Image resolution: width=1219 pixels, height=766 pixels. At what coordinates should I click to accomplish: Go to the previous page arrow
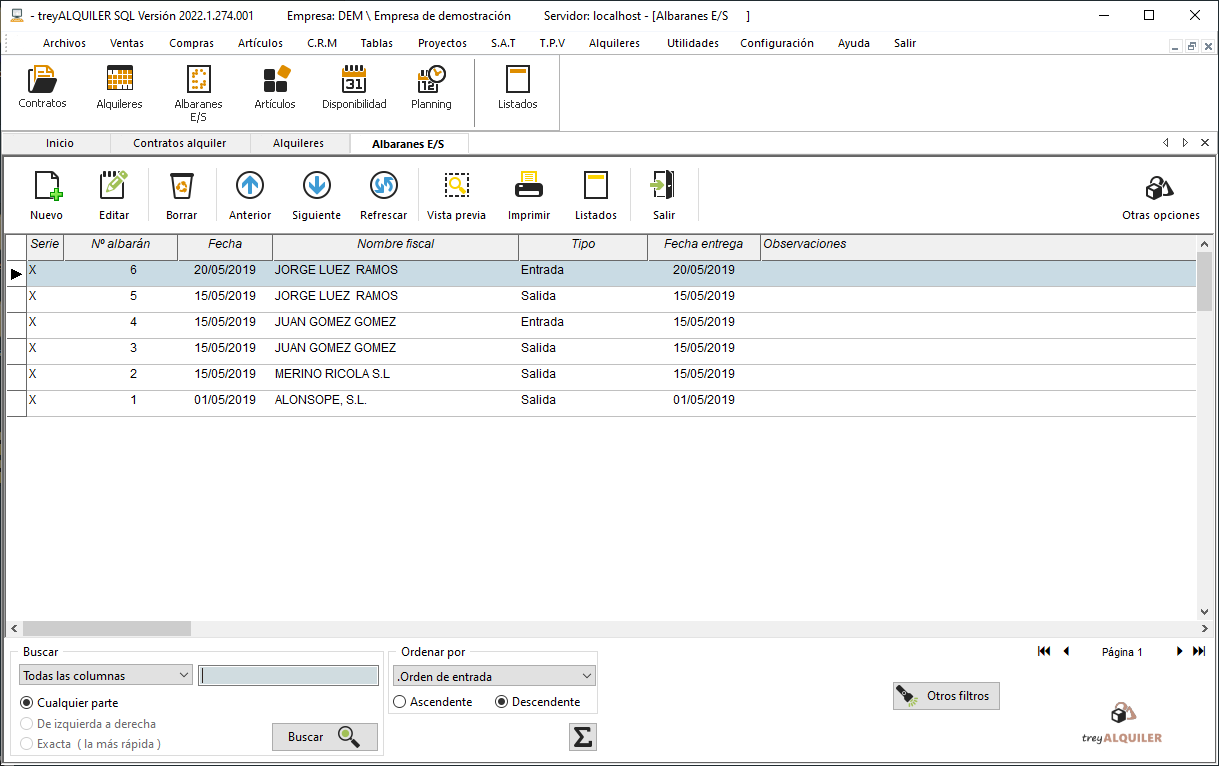pyautogui.click(x=1066, y=651)
